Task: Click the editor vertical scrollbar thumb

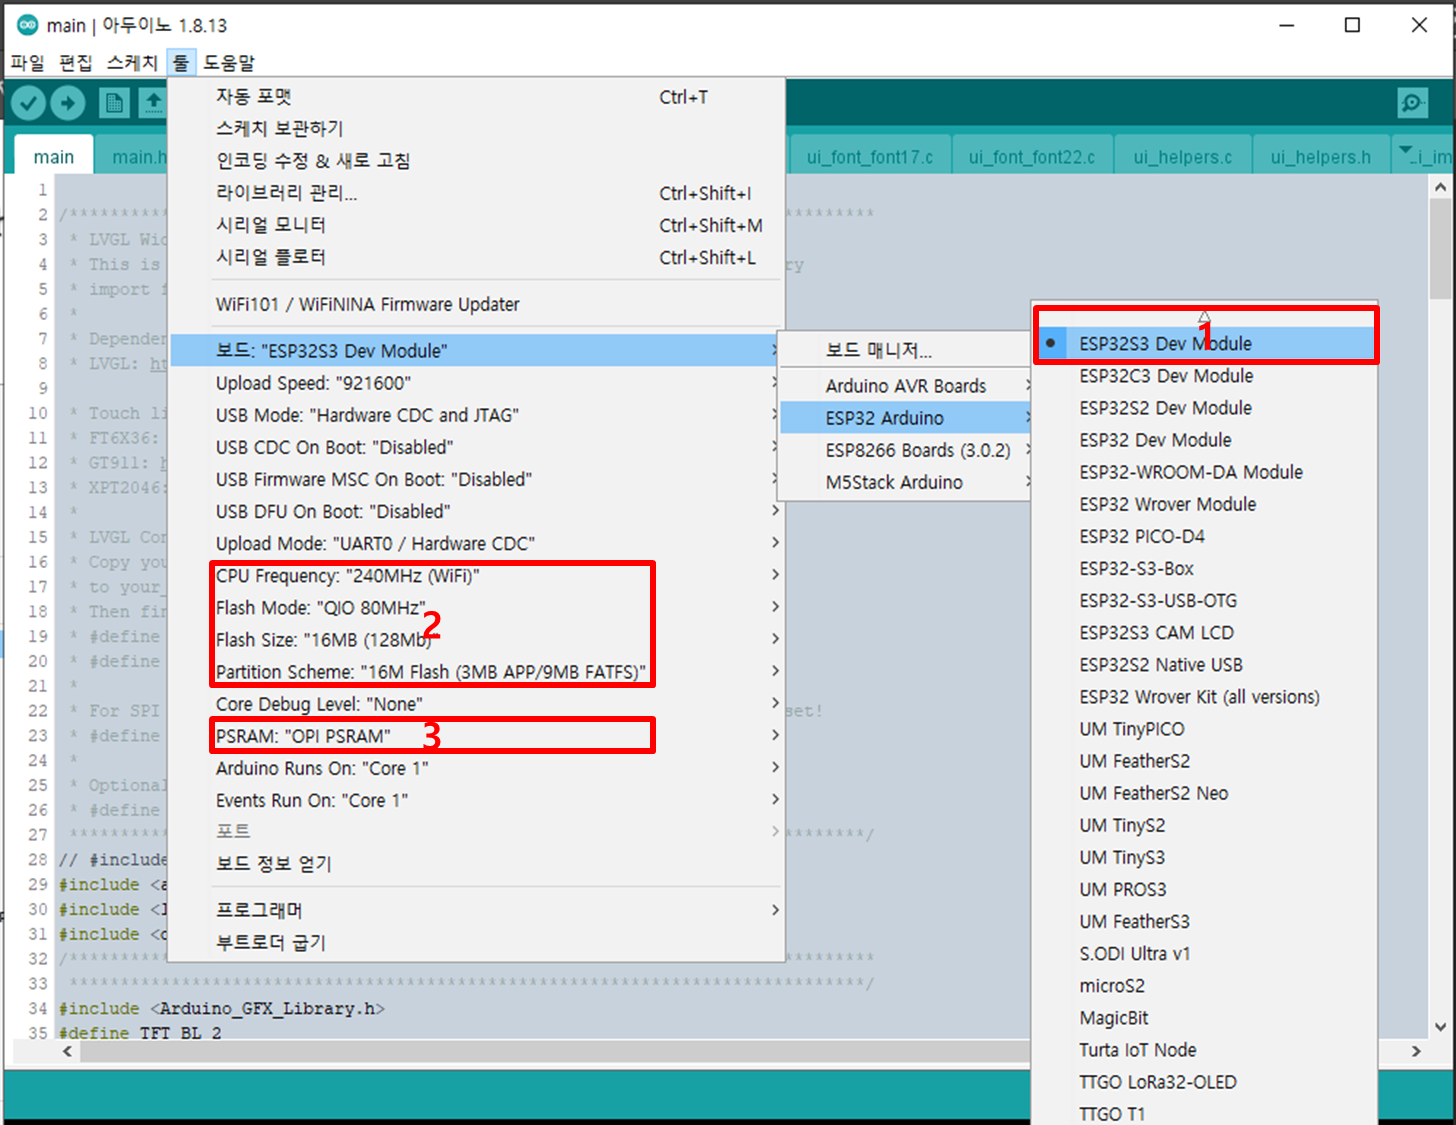Action: pos(1440,248)
